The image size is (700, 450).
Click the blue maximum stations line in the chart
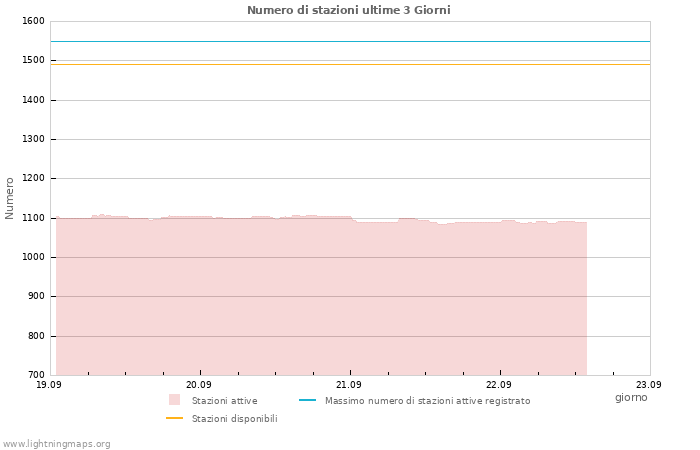(x=350, y=42)
